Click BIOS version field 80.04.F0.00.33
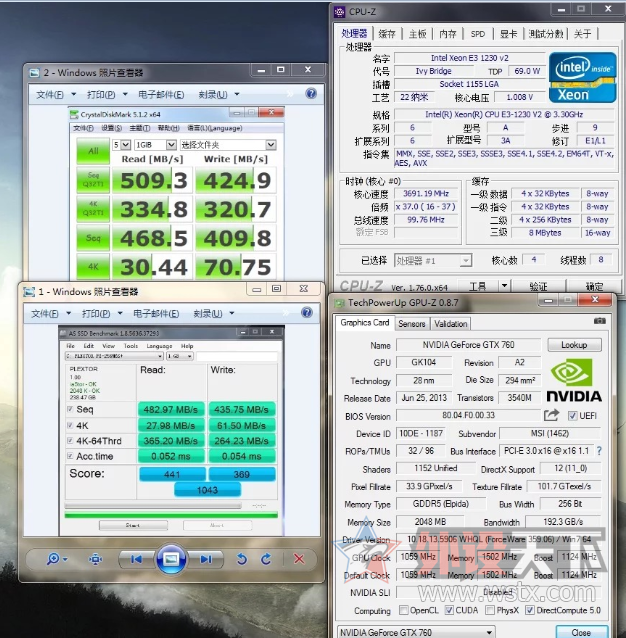This screenshot has width=626, height=638. (469, 415)
